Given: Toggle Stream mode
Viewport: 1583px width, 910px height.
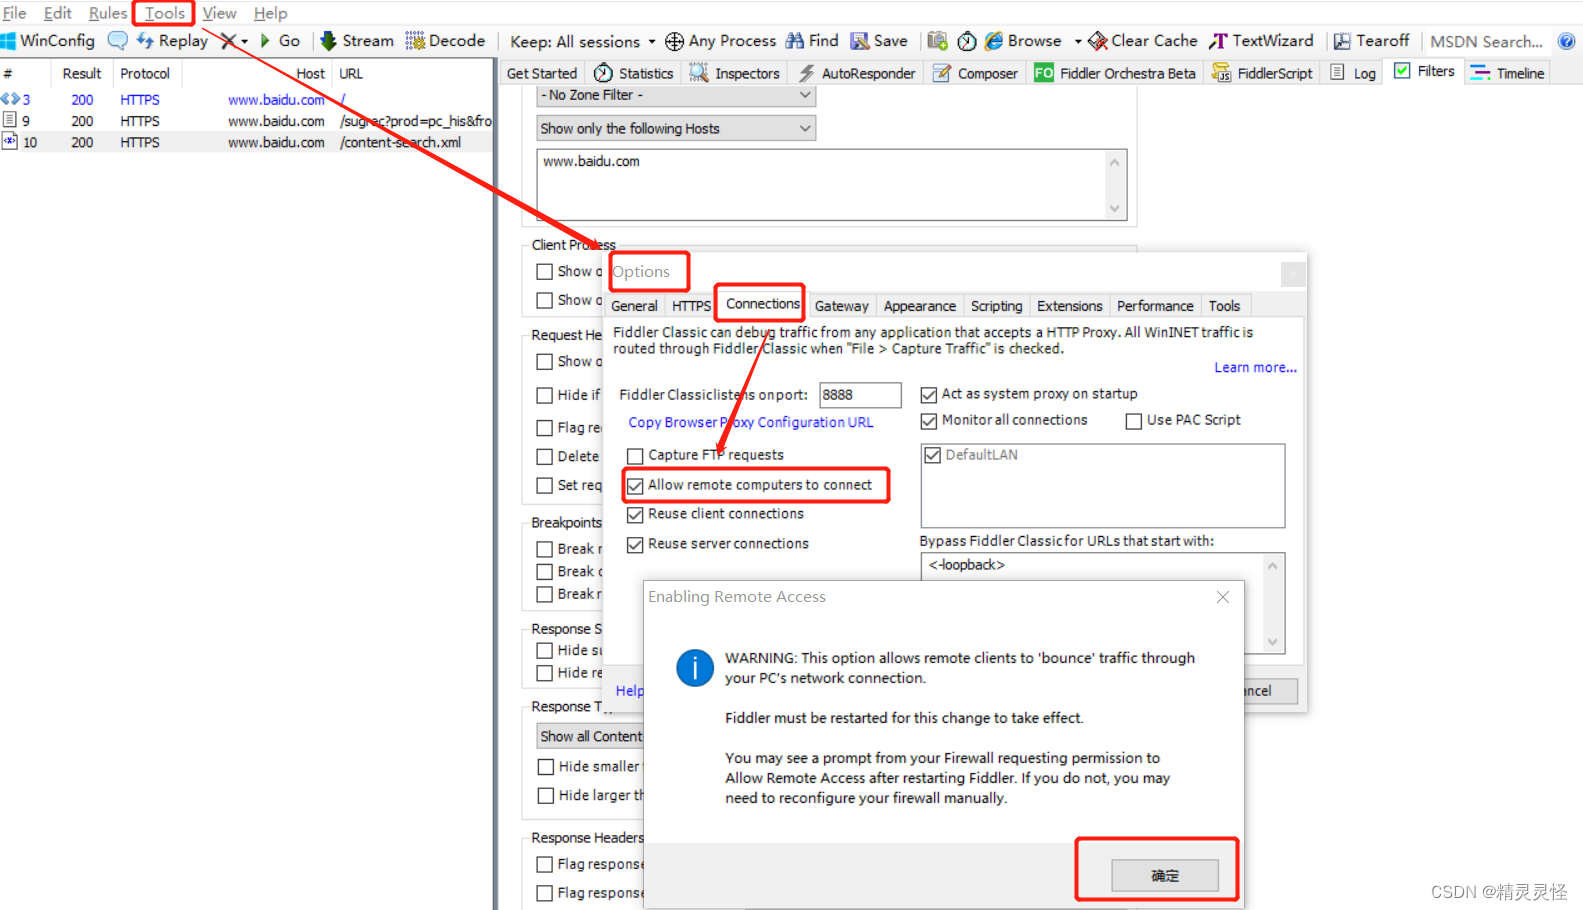Looking at the screenshot, I should coord(356,41).
